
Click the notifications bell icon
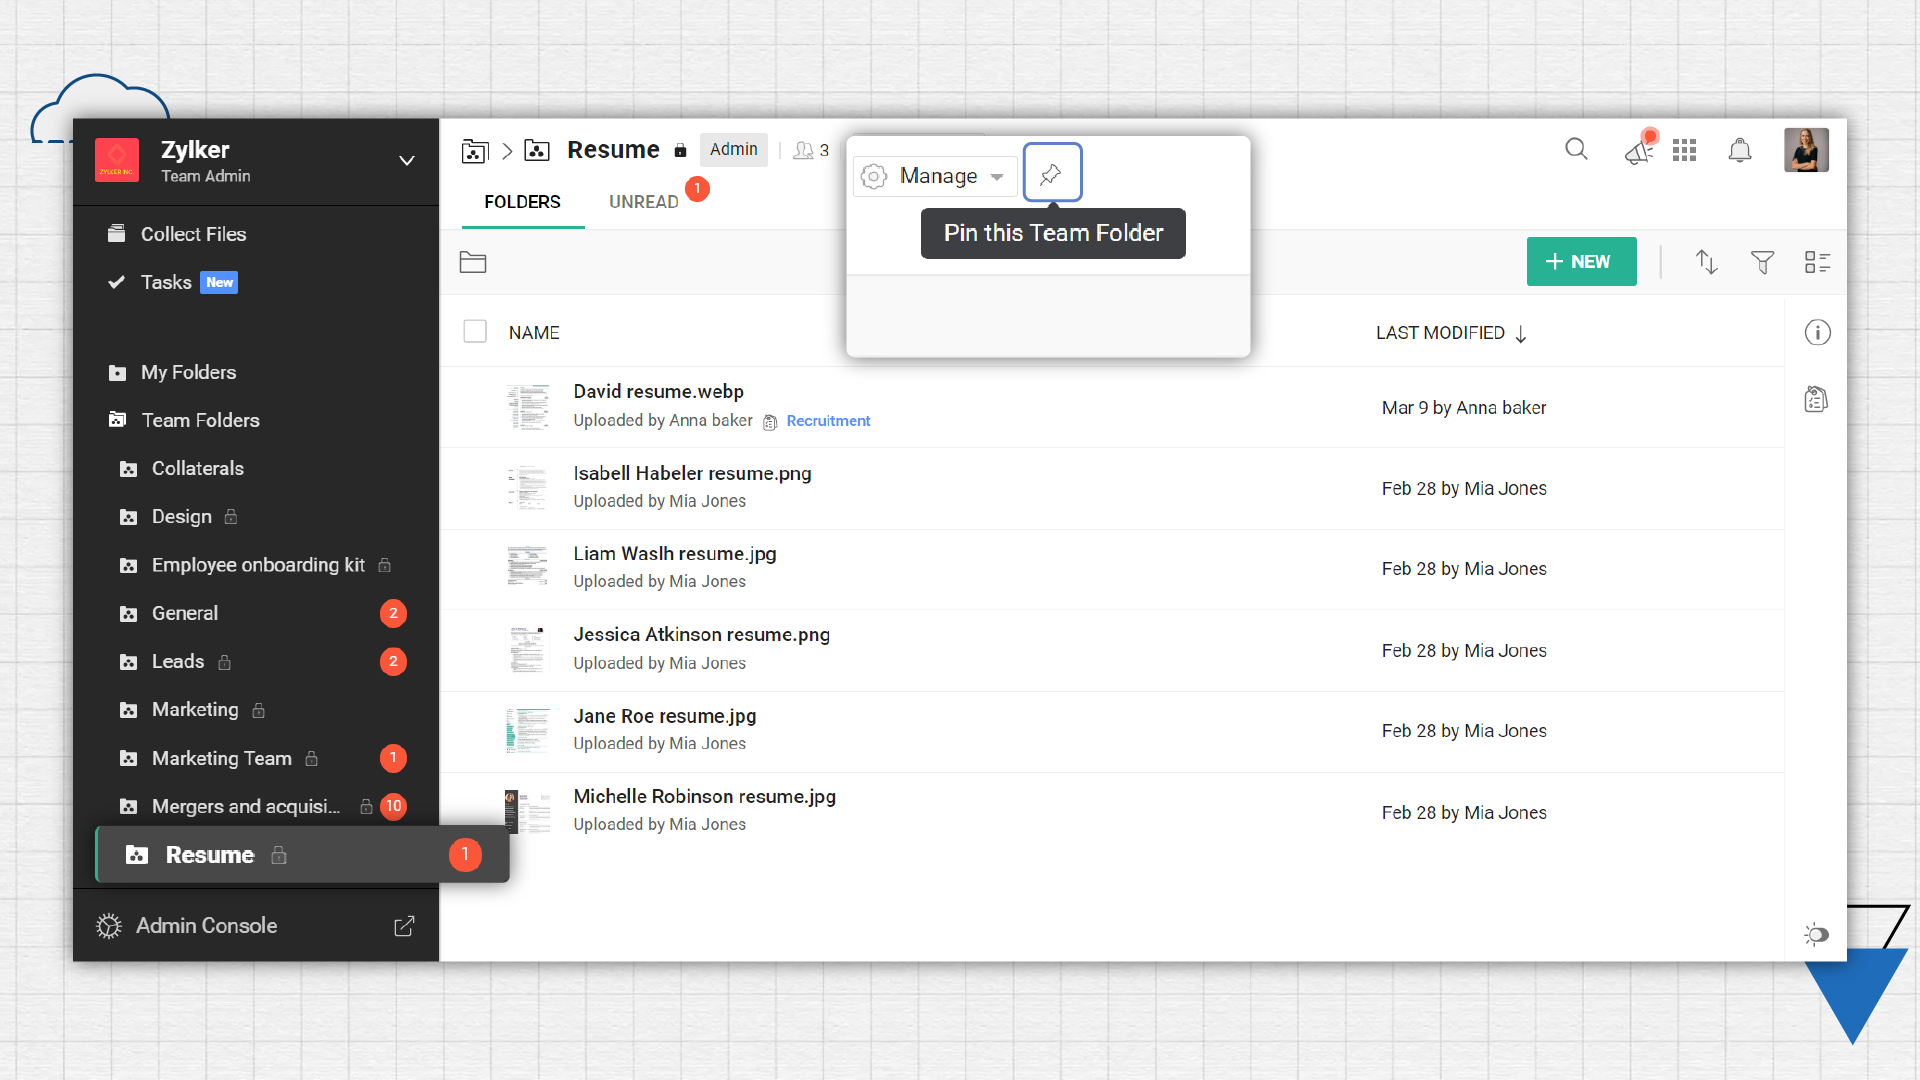[x=1740, y=150]
